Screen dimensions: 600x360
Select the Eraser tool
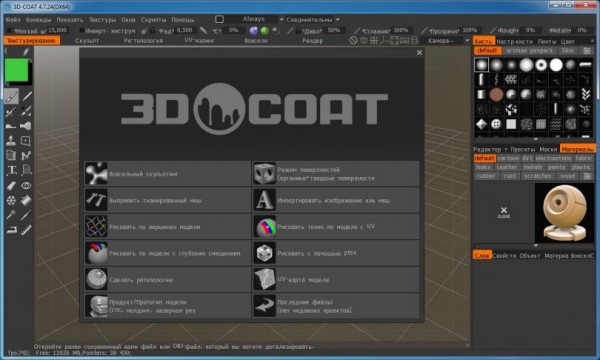pos(11,186)
